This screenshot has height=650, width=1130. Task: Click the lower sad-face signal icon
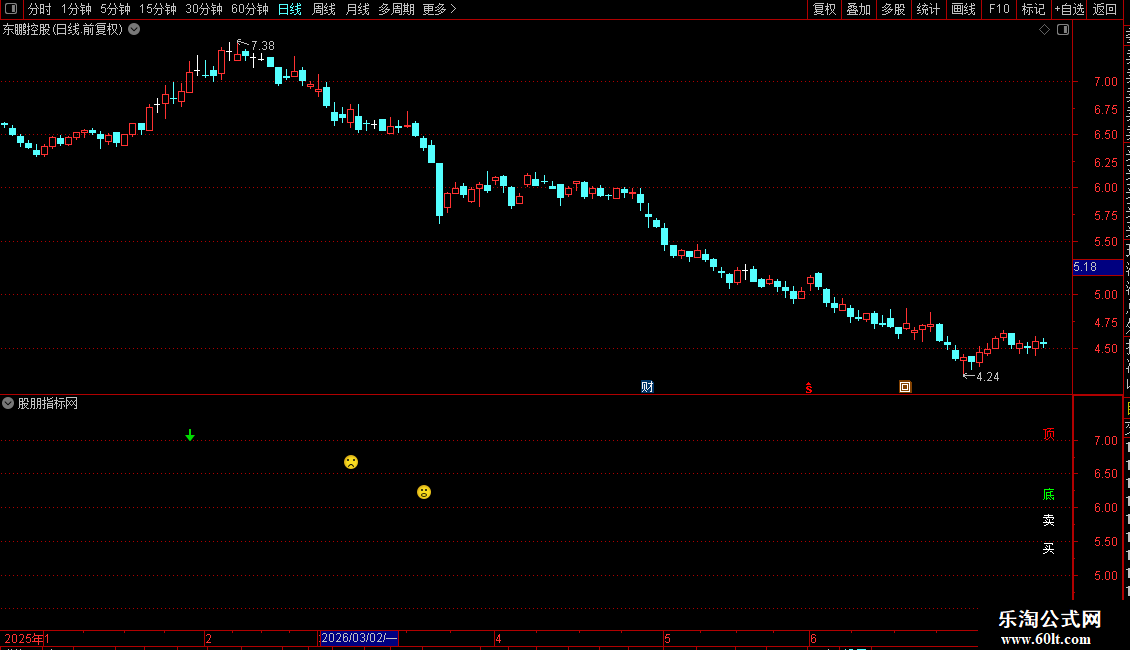pos(424,492)
